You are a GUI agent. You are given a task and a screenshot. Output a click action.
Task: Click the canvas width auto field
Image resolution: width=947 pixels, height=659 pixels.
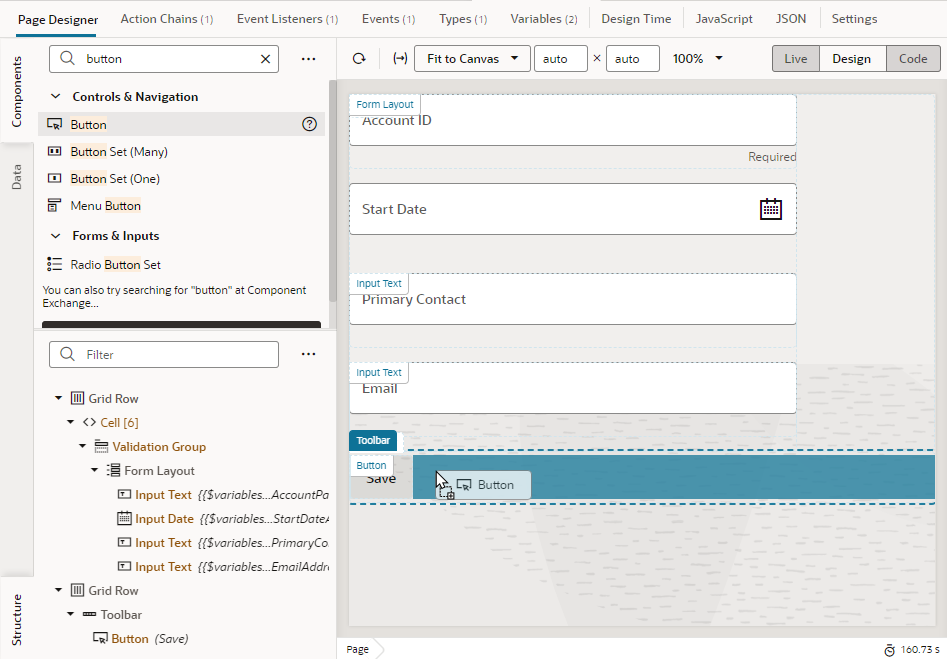[560, 59]
